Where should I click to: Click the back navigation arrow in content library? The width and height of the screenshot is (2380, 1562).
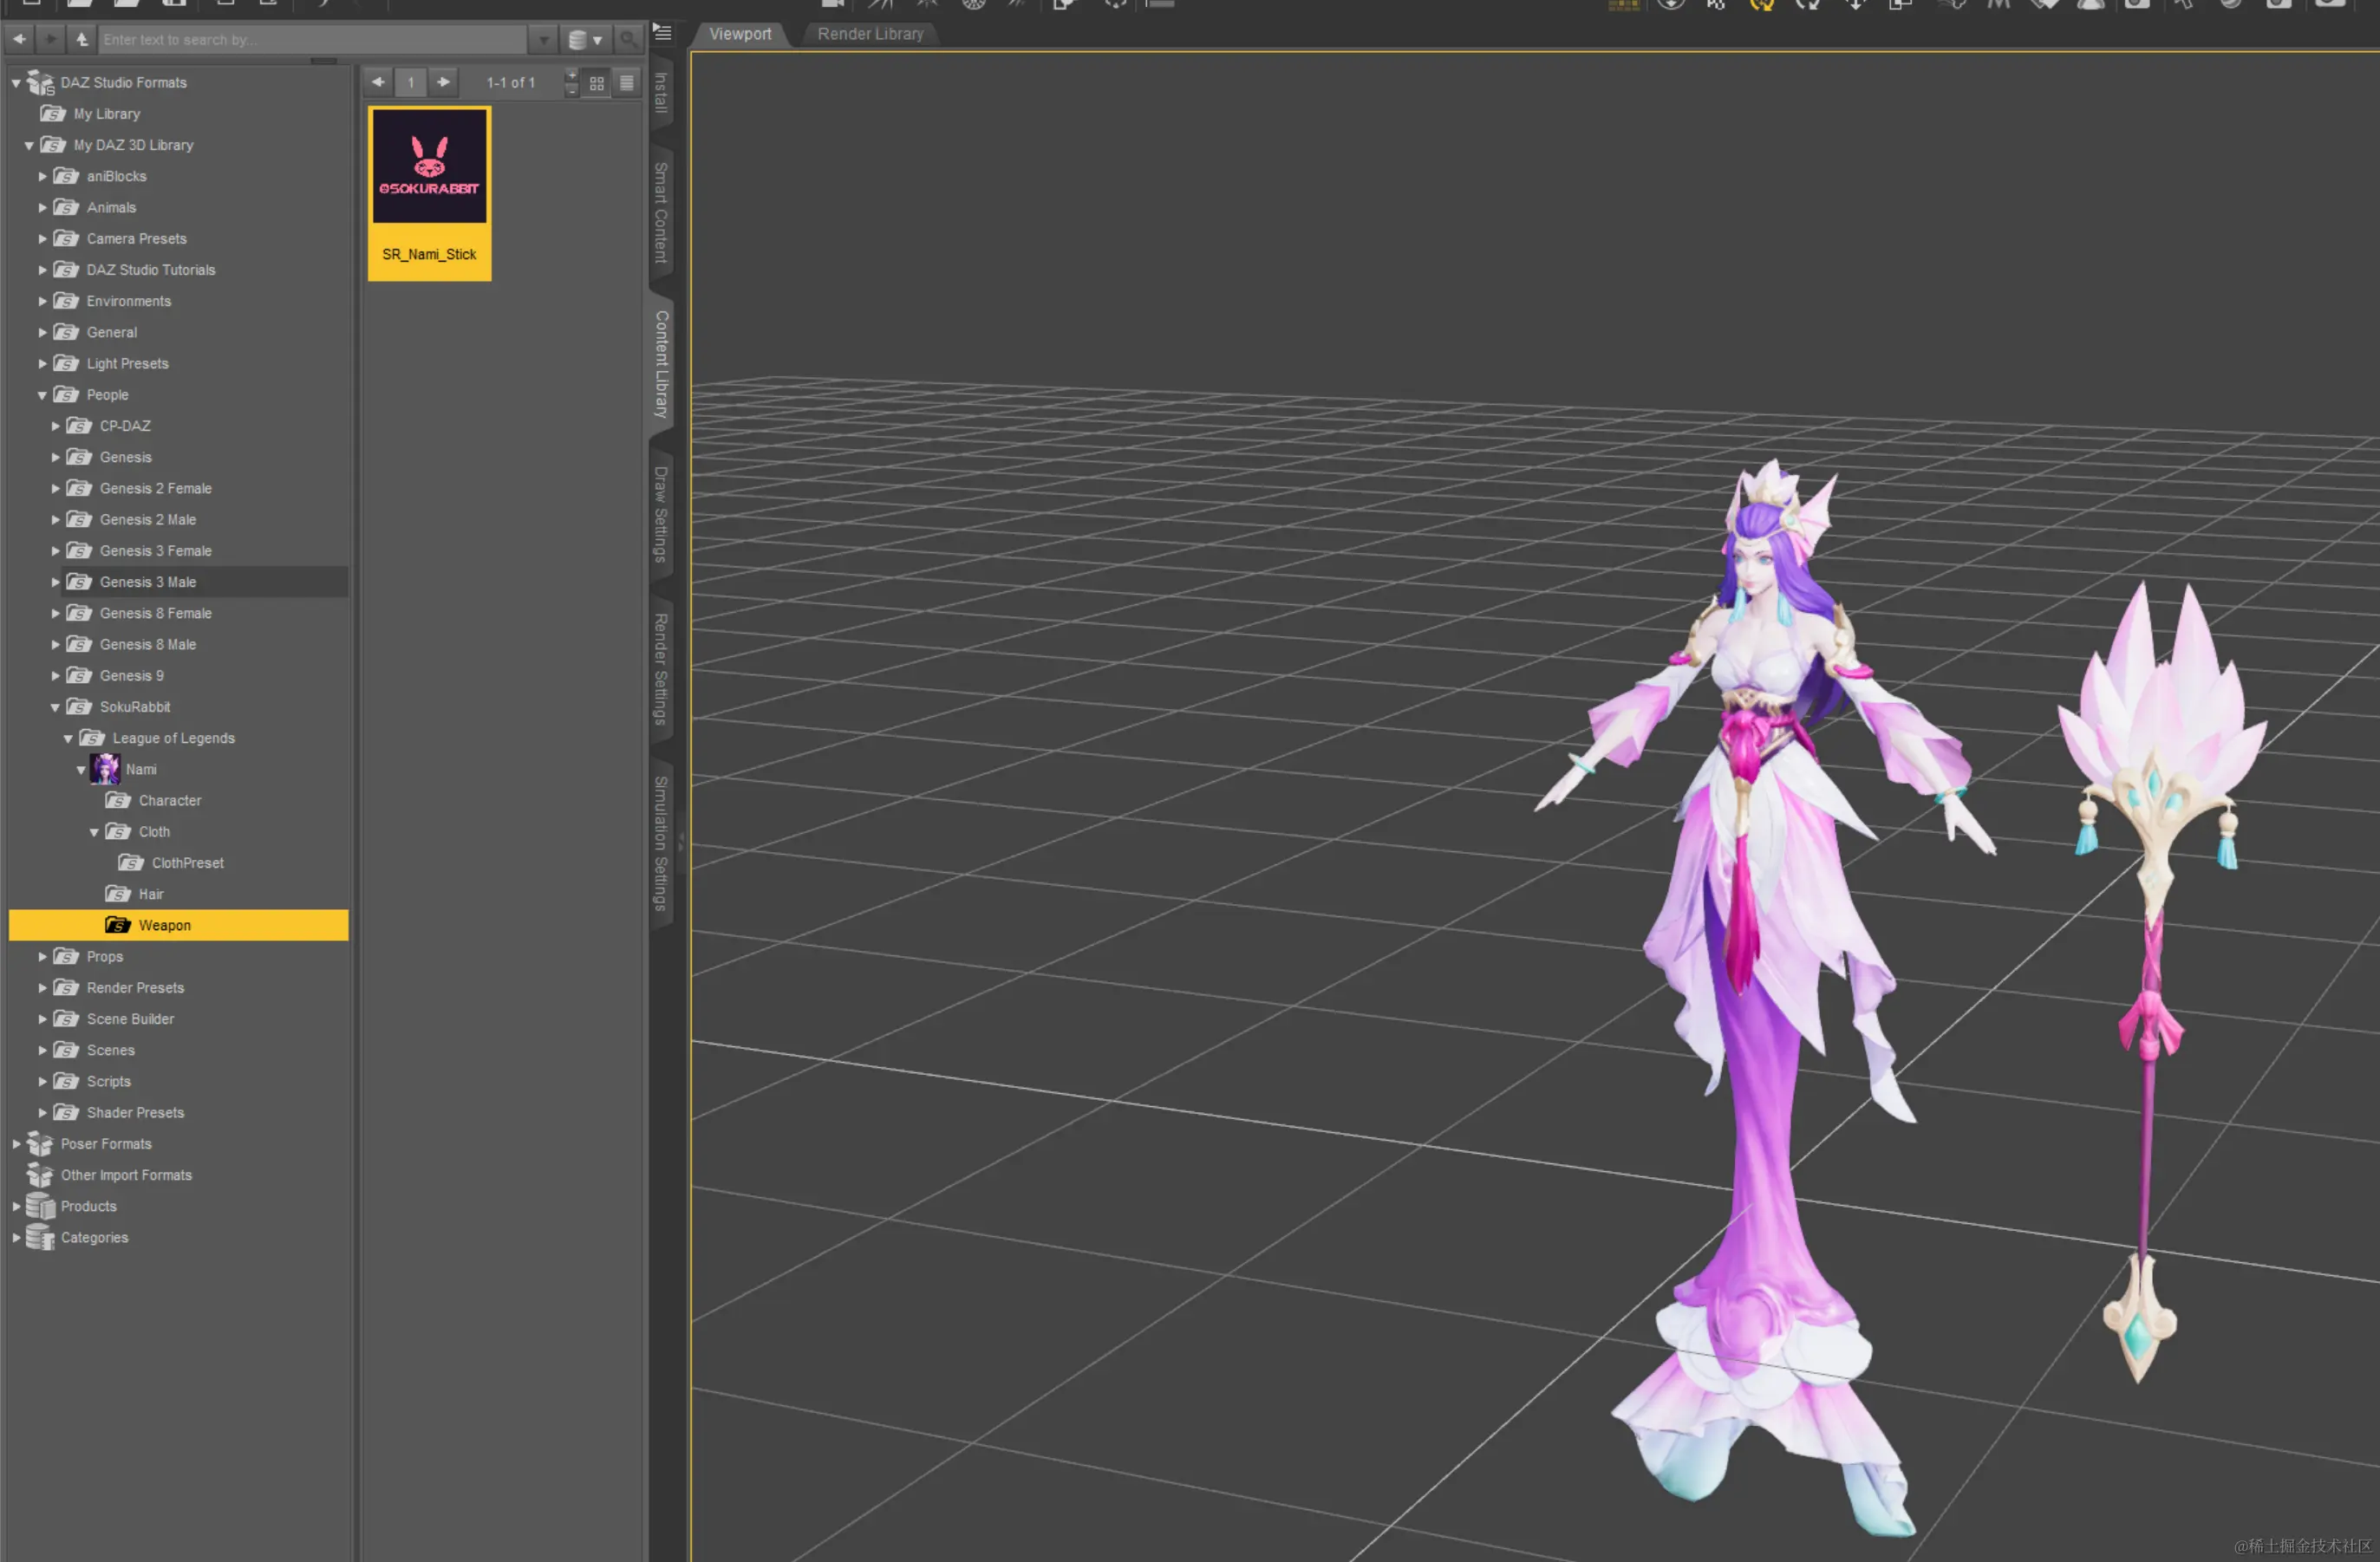[19, 40]
